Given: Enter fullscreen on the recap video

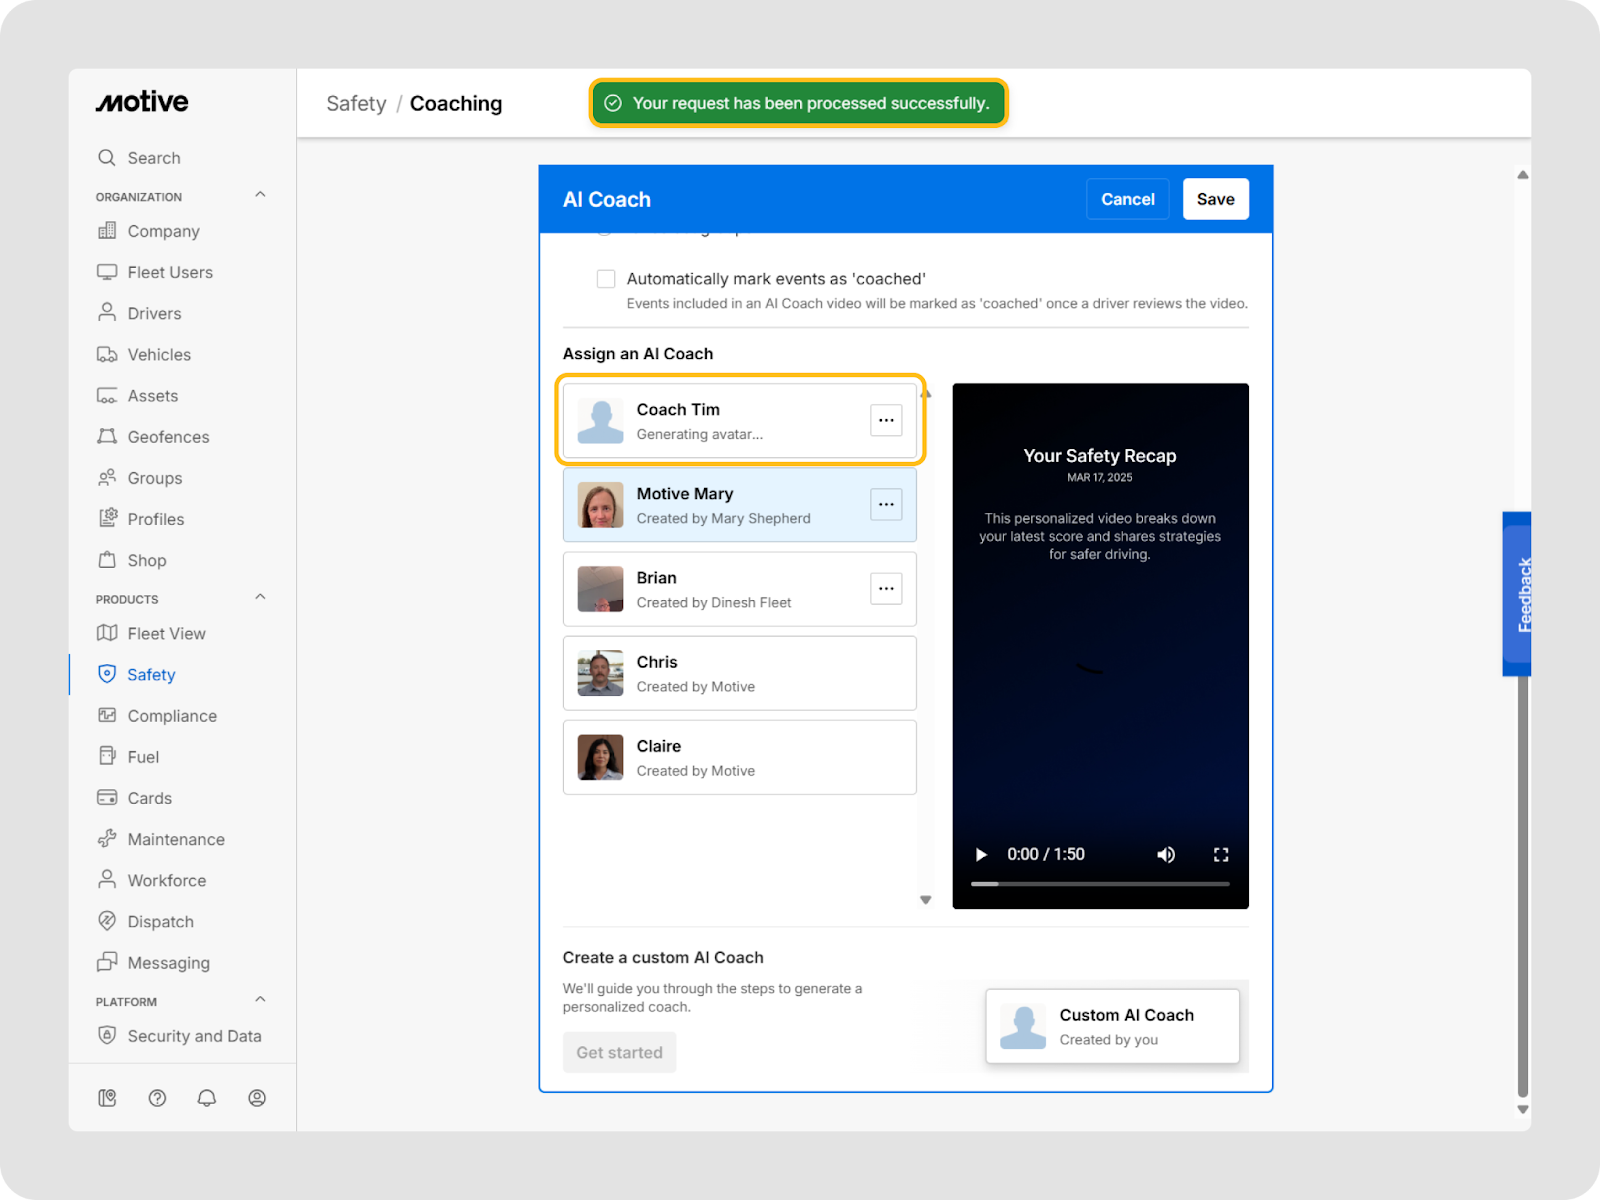Looking at the screenshot, I should tap(1221, 855).
